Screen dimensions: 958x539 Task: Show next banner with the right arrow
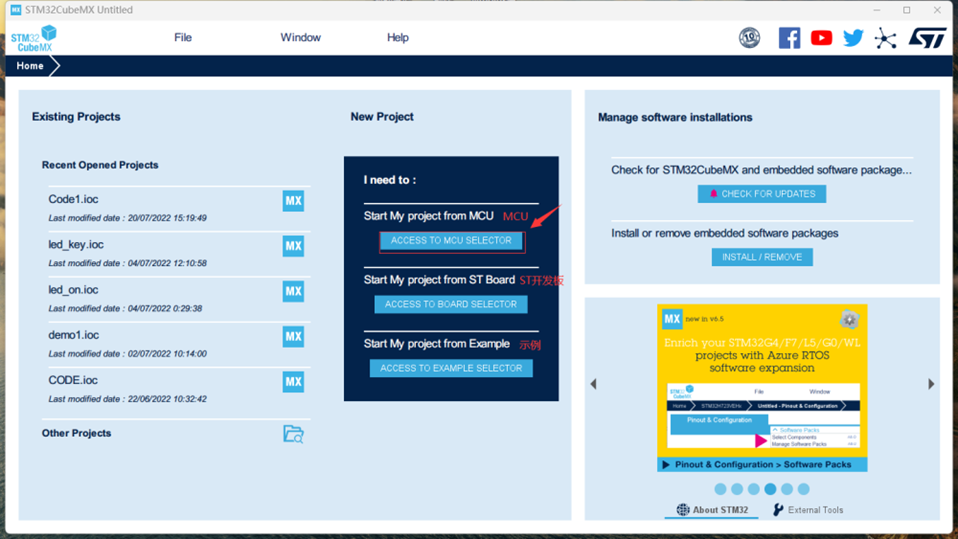tap(931, 384)
